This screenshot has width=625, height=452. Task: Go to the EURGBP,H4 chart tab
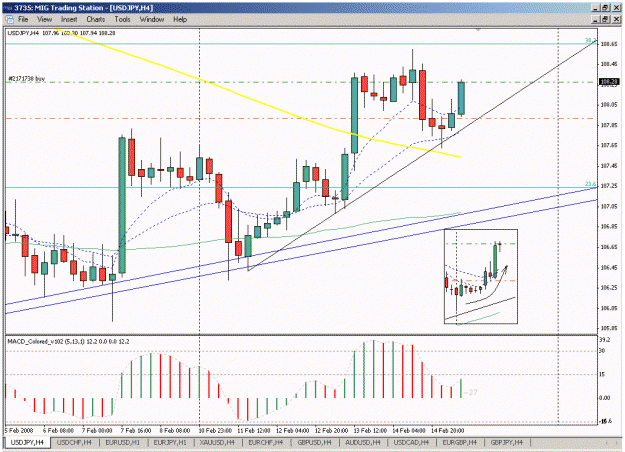tap(460, 442)
